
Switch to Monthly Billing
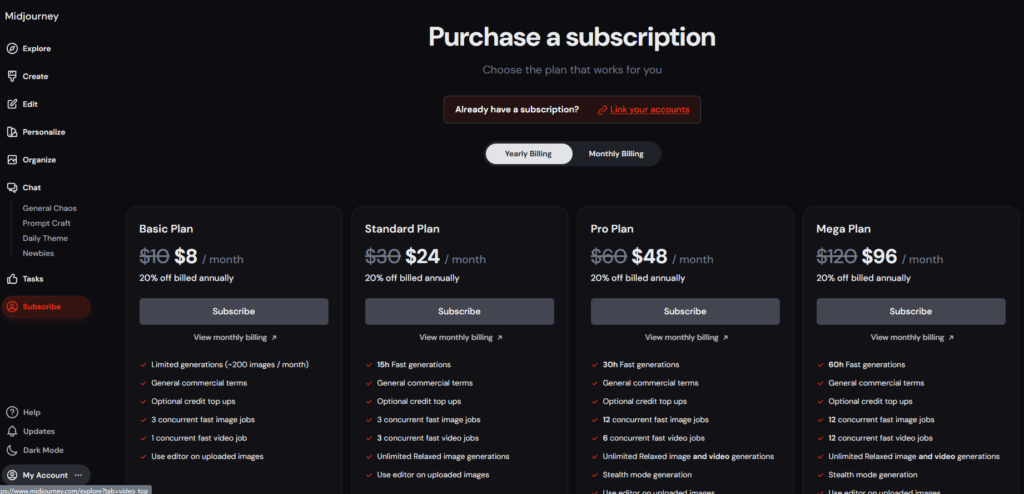616,154
